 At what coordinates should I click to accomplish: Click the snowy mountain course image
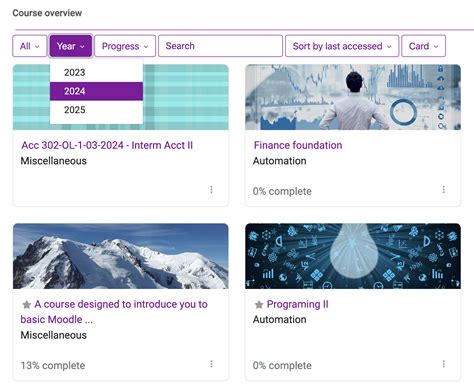click(x=121, y=256)
